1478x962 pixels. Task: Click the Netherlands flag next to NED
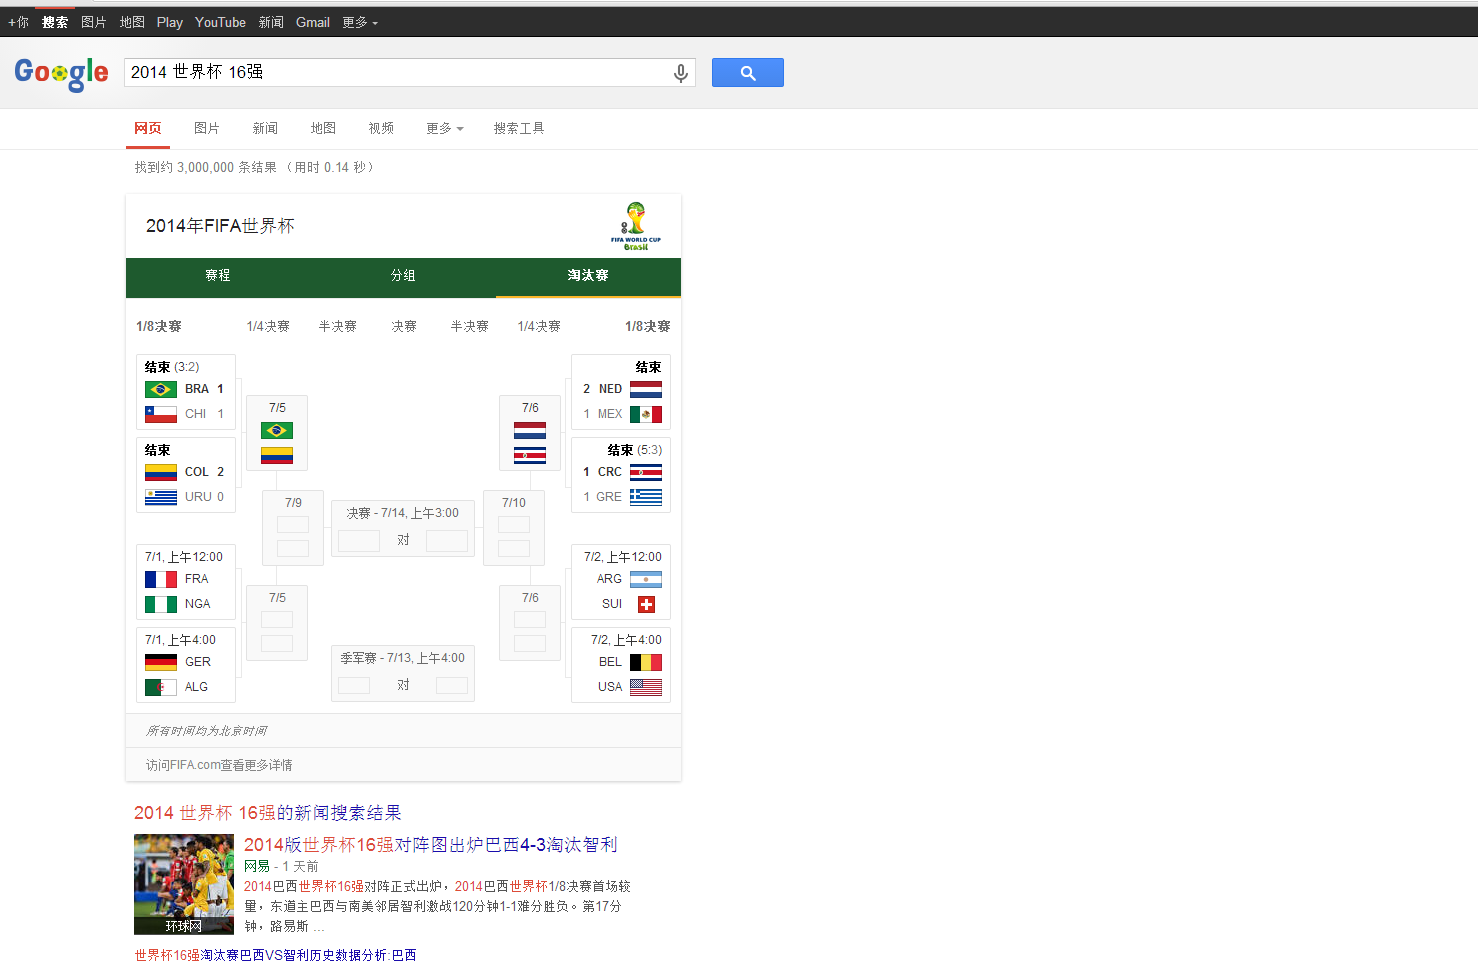[645, 389]
